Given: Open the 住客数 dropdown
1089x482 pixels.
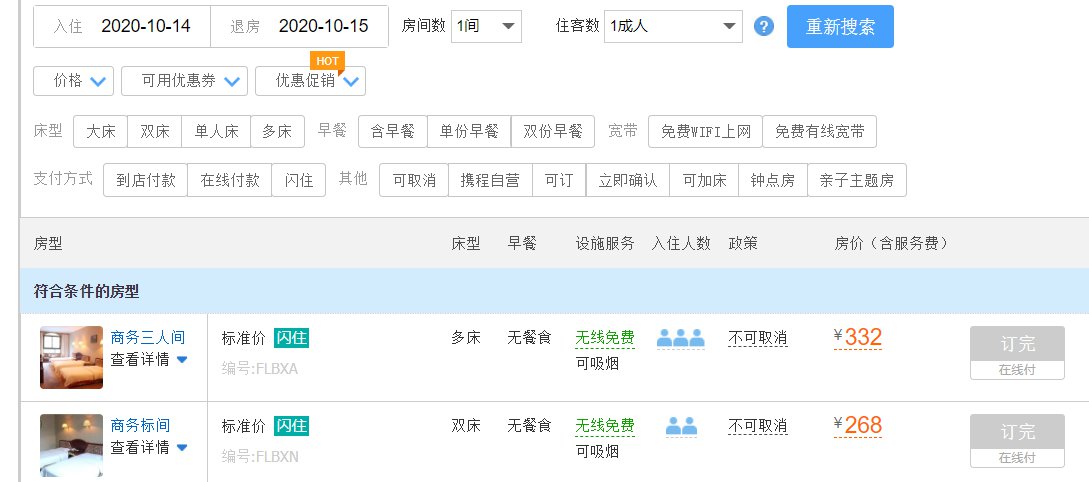Looking at the screenshot, I should click(x=673, y=26).
